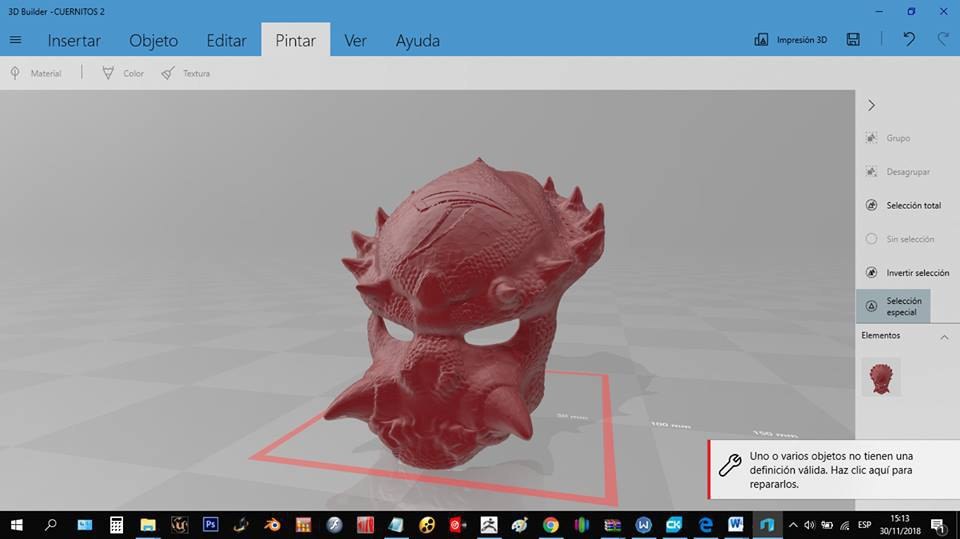Open the Objeto tab
This screenshot has height=539, width=960.
click(153, 40)
